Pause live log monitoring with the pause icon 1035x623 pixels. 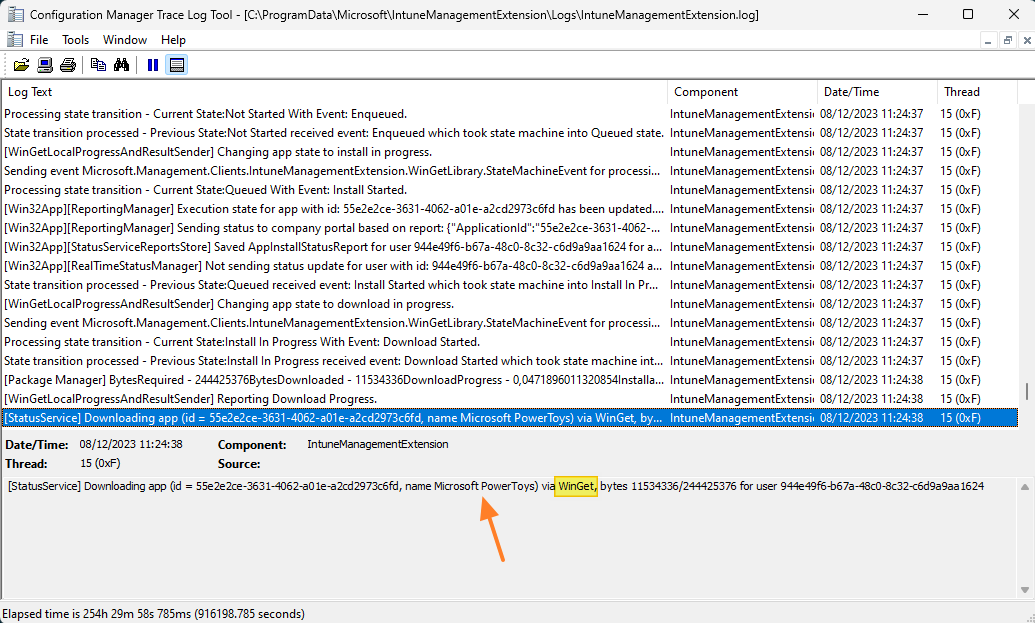tap(152, 64)
